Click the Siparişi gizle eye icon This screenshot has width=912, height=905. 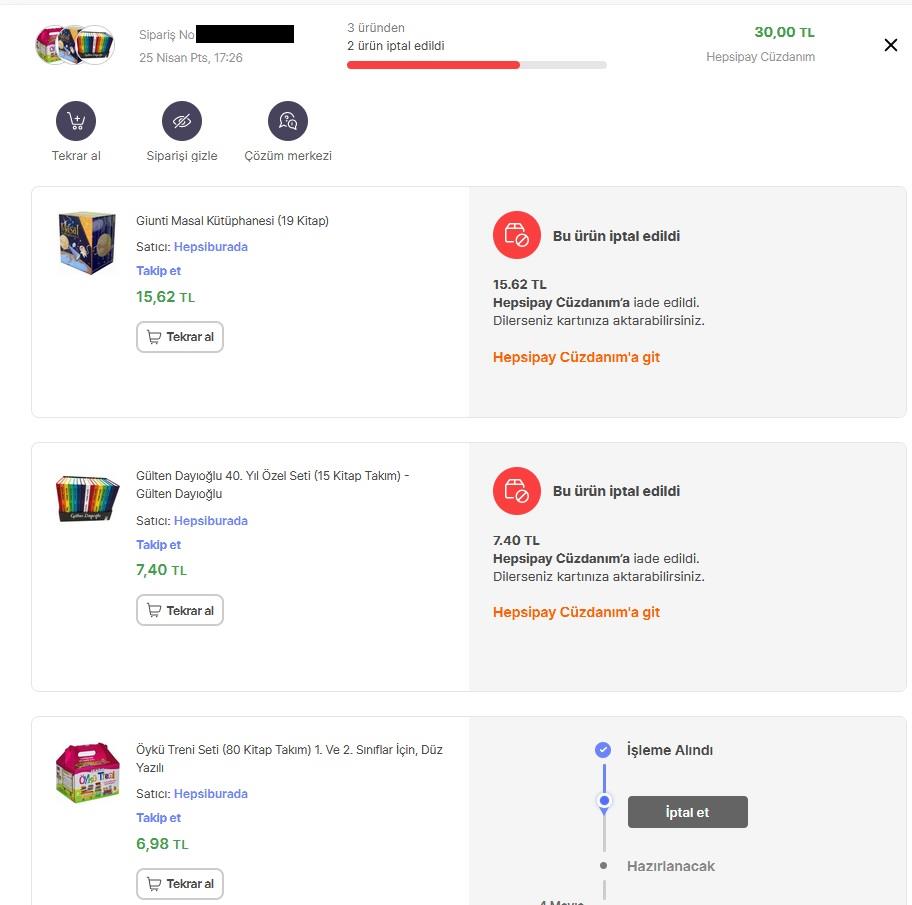[x=182, y=122]
